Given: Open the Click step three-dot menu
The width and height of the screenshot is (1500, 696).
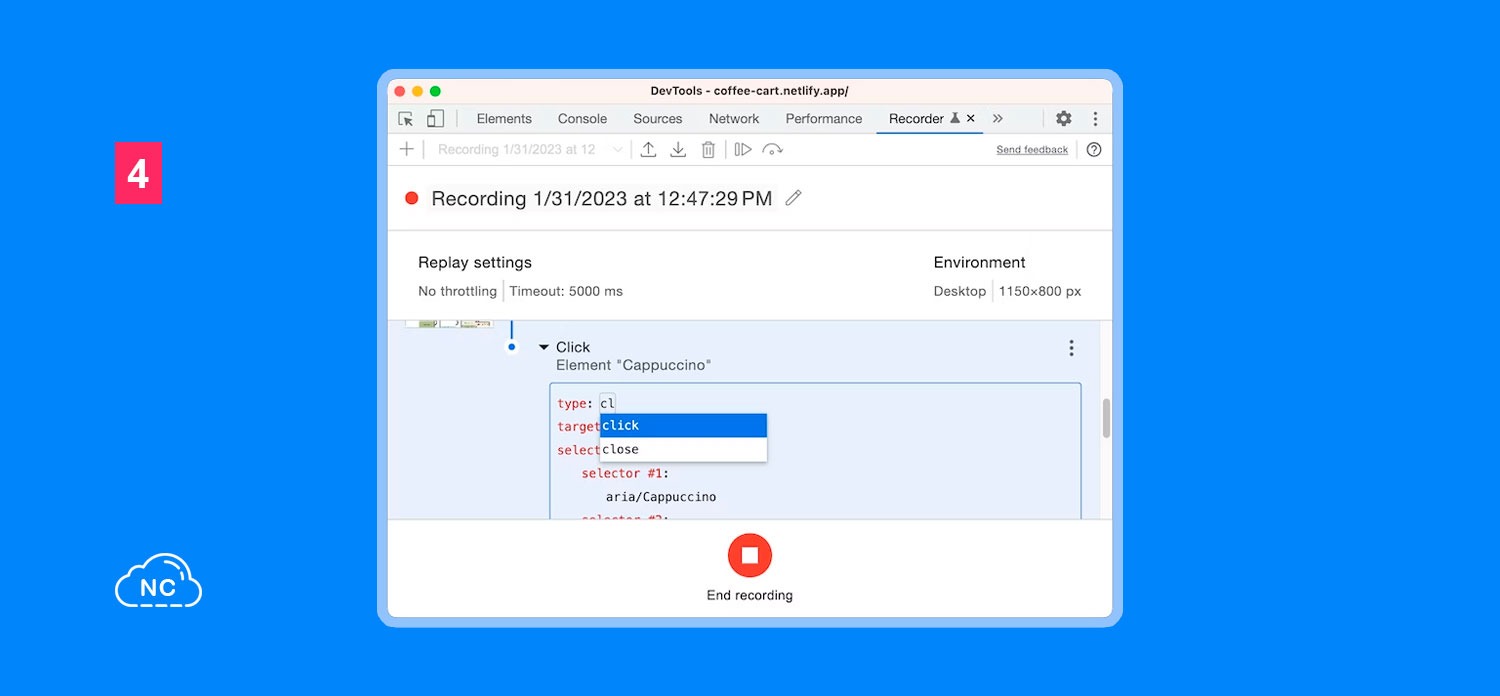Looking at the screenshot, I should tap(1071, 348).
